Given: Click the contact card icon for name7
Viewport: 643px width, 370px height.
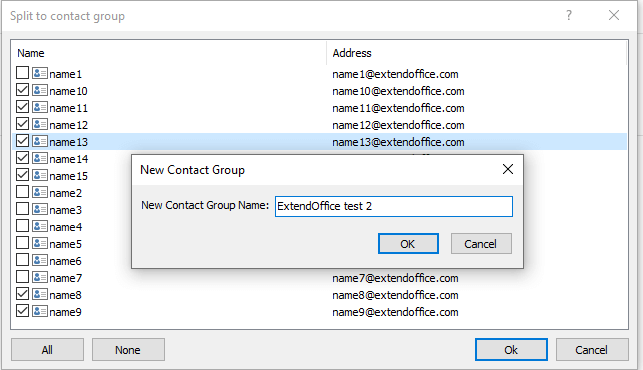Looking at the screenshot, I should pos(40,277).
